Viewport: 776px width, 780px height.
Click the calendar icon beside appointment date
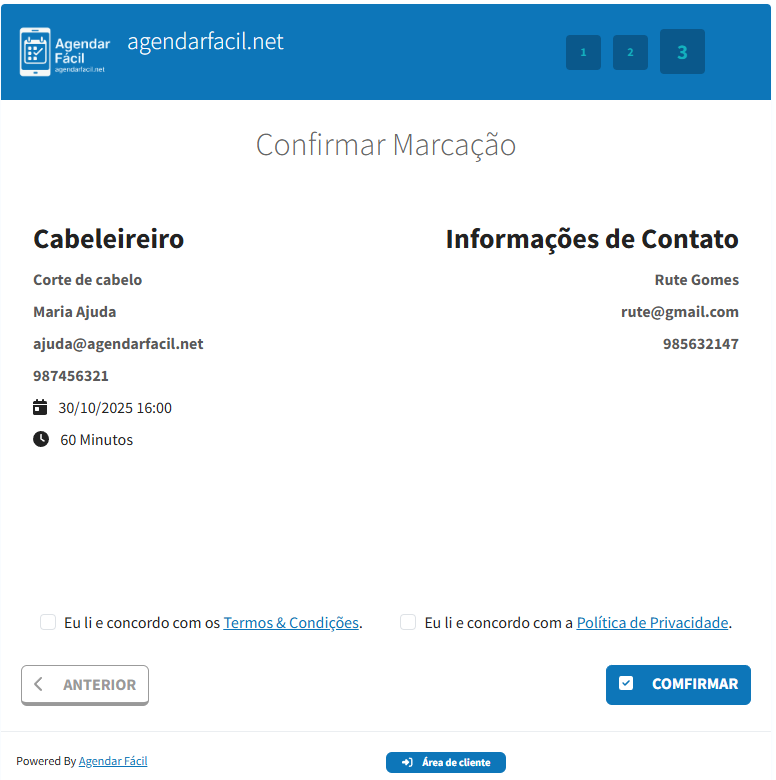pyautogui.click(x=40, y=407)
